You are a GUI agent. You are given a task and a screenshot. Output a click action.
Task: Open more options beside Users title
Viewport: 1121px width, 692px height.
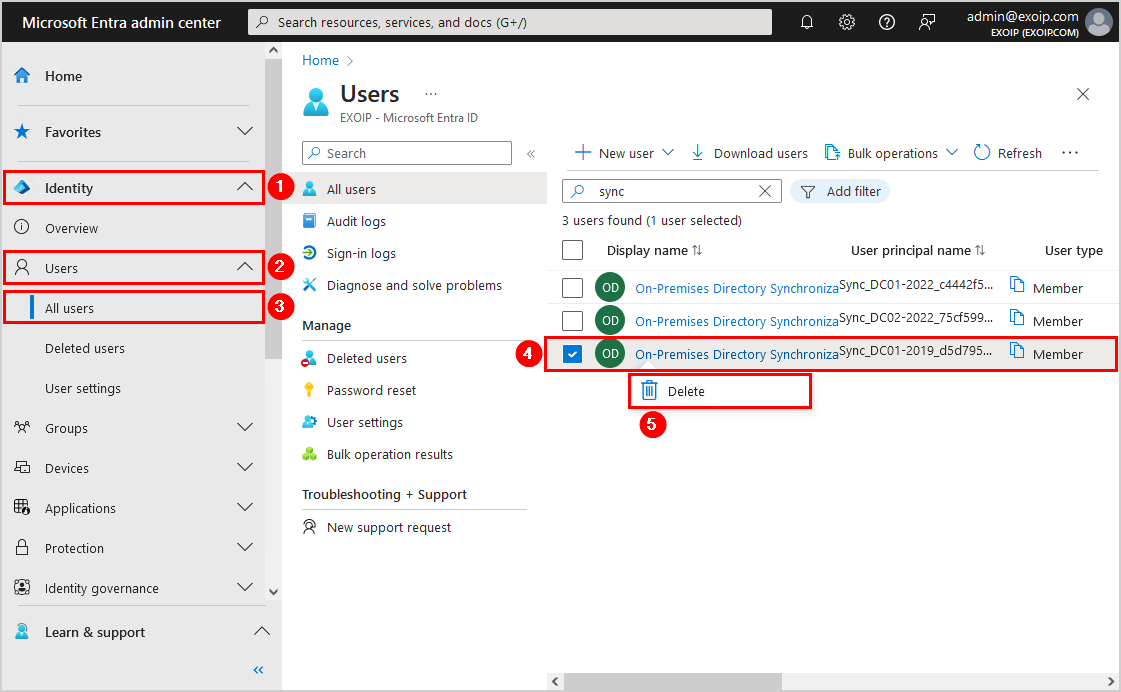[x=430, y=94]
